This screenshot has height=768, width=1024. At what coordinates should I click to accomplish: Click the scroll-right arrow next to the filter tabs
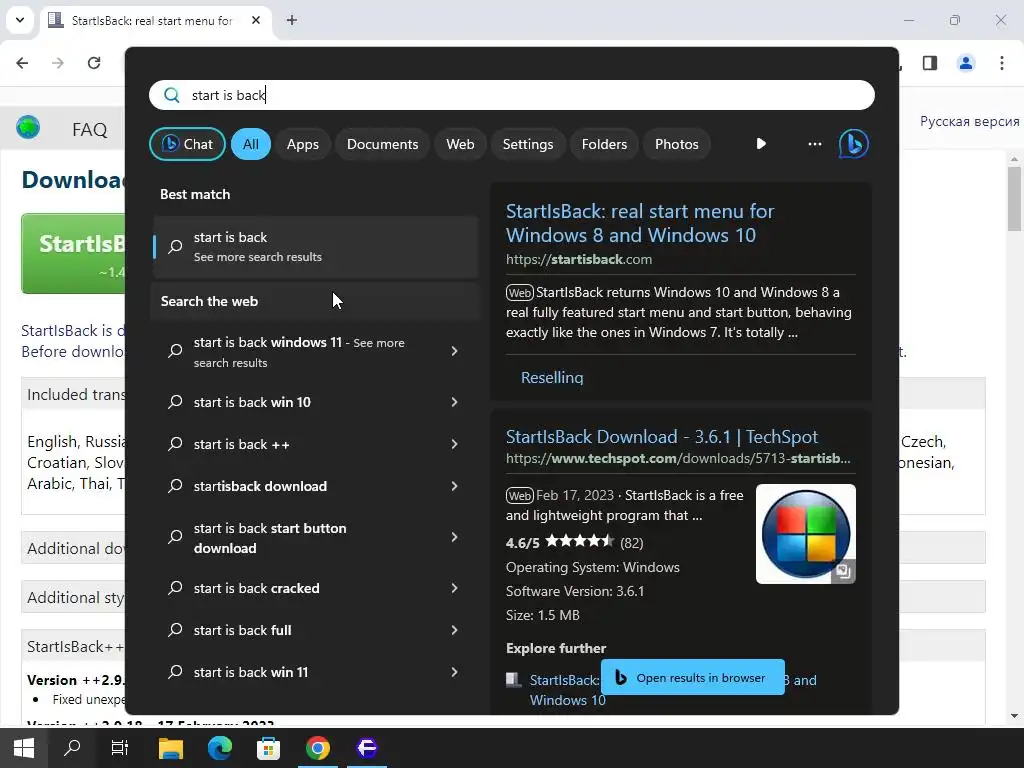click(761, 144)
